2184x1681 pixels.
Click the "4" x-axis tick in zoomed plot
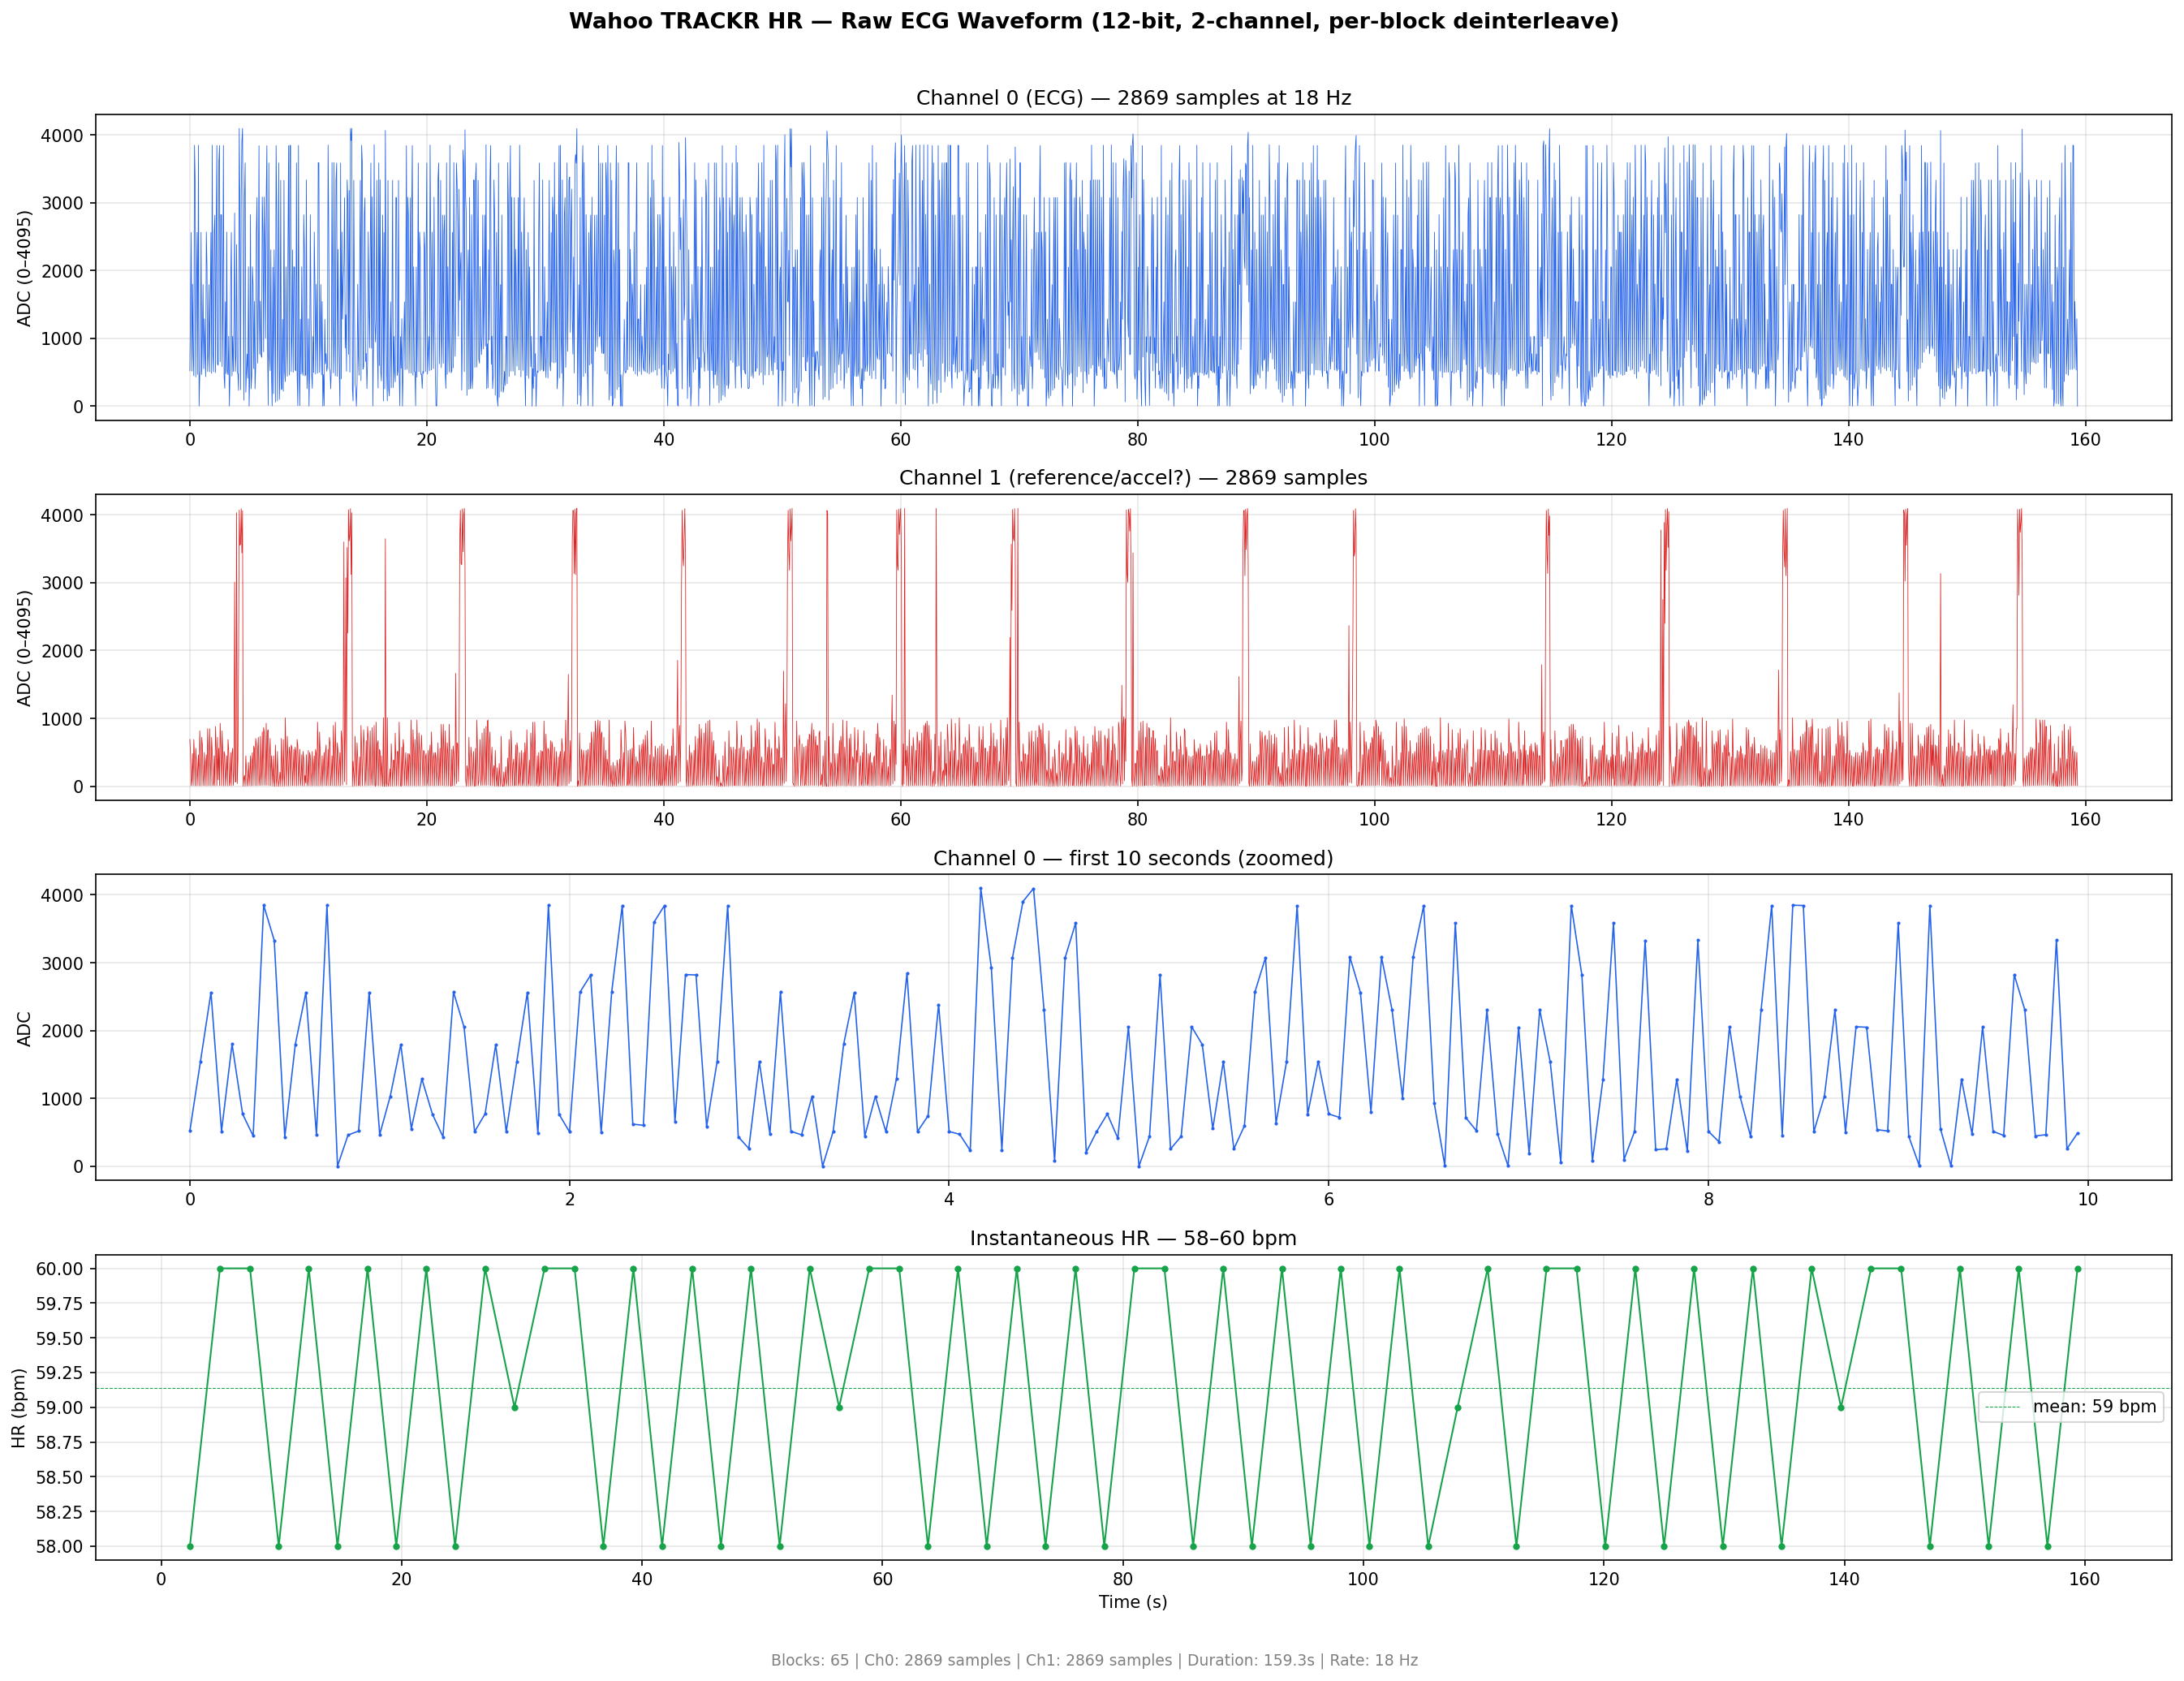(949, 1200)
